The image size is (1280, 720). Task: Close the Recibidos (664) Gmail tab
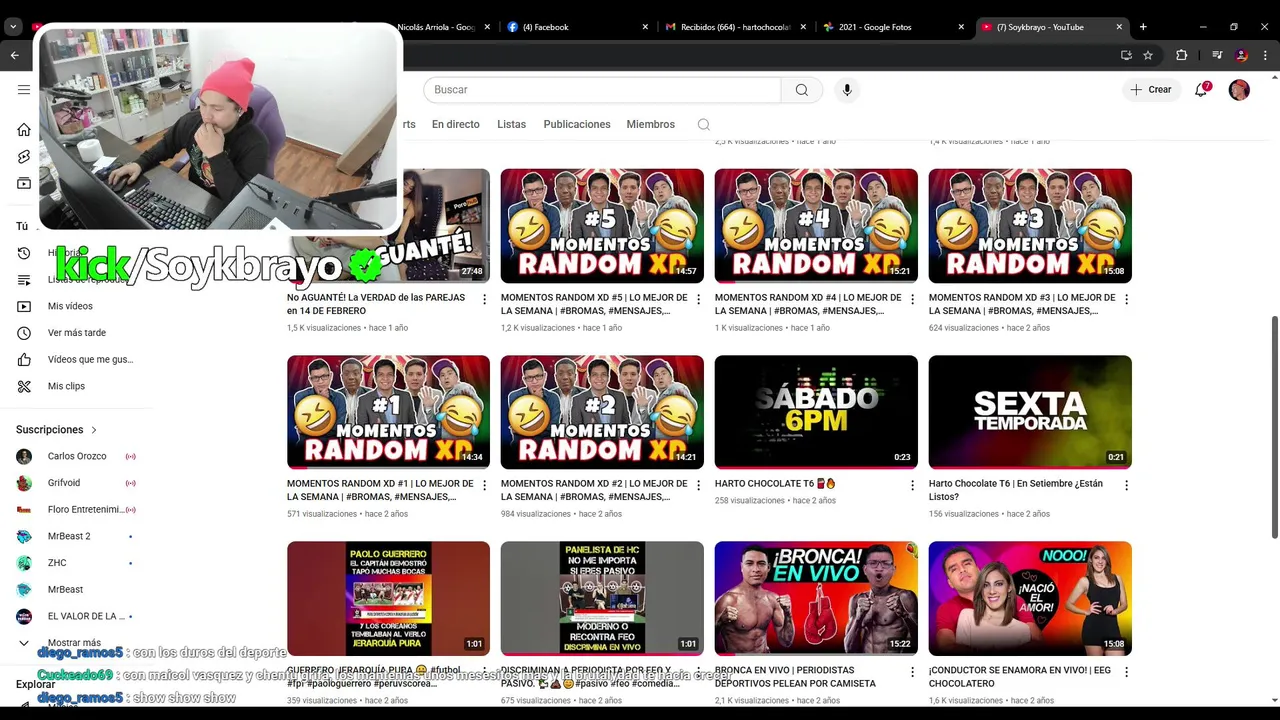pyautogui.click(x=803, y=27)
